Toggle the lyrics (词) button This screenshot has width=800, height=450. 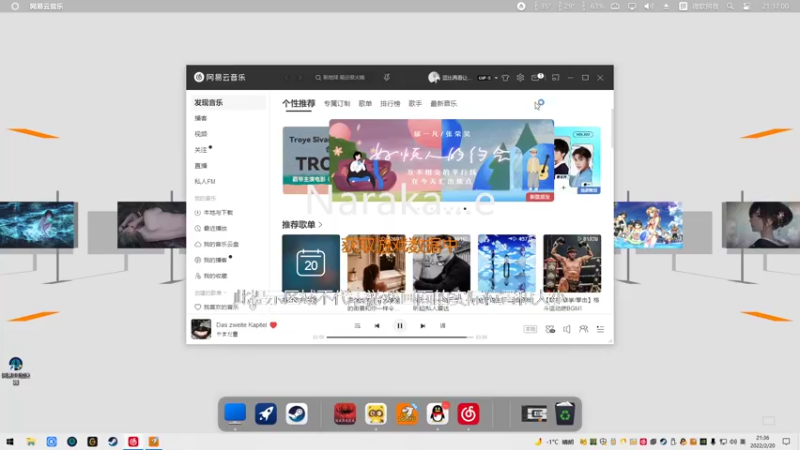coord(442,326)
